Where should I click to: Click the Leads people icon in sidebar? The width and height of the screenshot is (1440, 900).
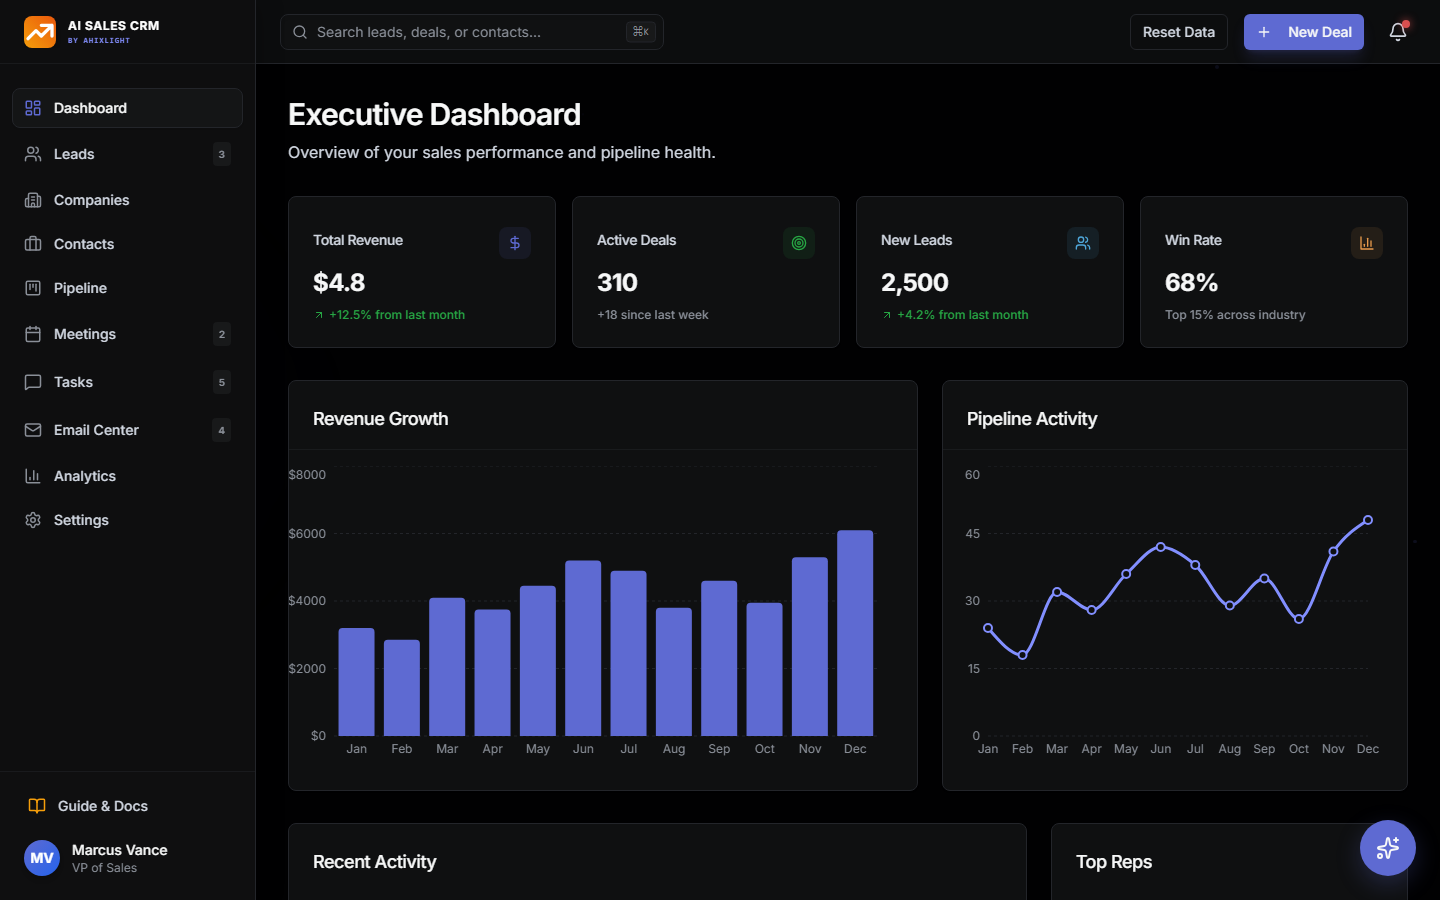click(x=33, y=154)
